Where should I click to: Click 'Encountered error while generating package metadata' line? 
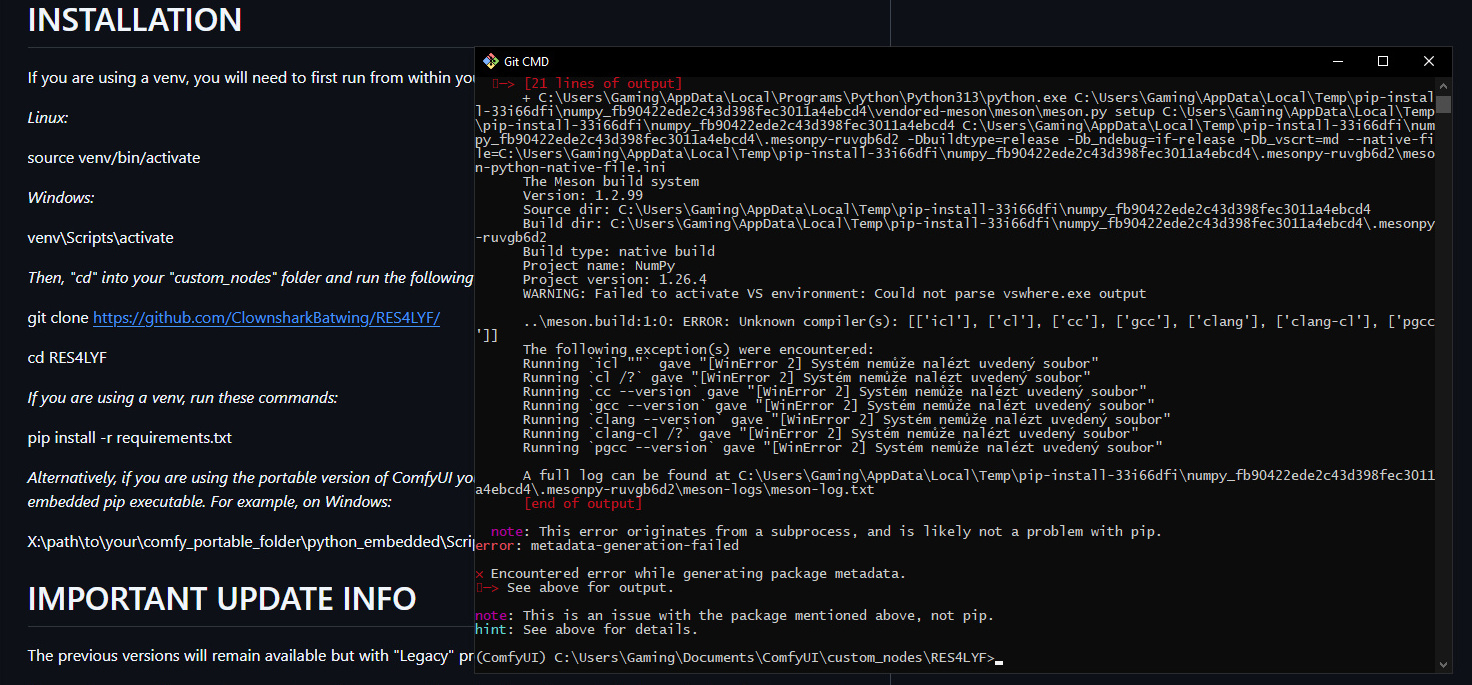tap(691, 574)
